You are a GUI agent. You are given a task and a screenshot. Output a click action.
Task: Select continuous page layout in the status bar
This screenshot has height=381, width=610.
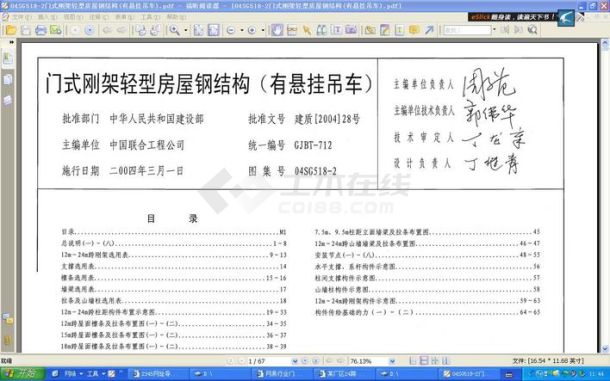424,361
